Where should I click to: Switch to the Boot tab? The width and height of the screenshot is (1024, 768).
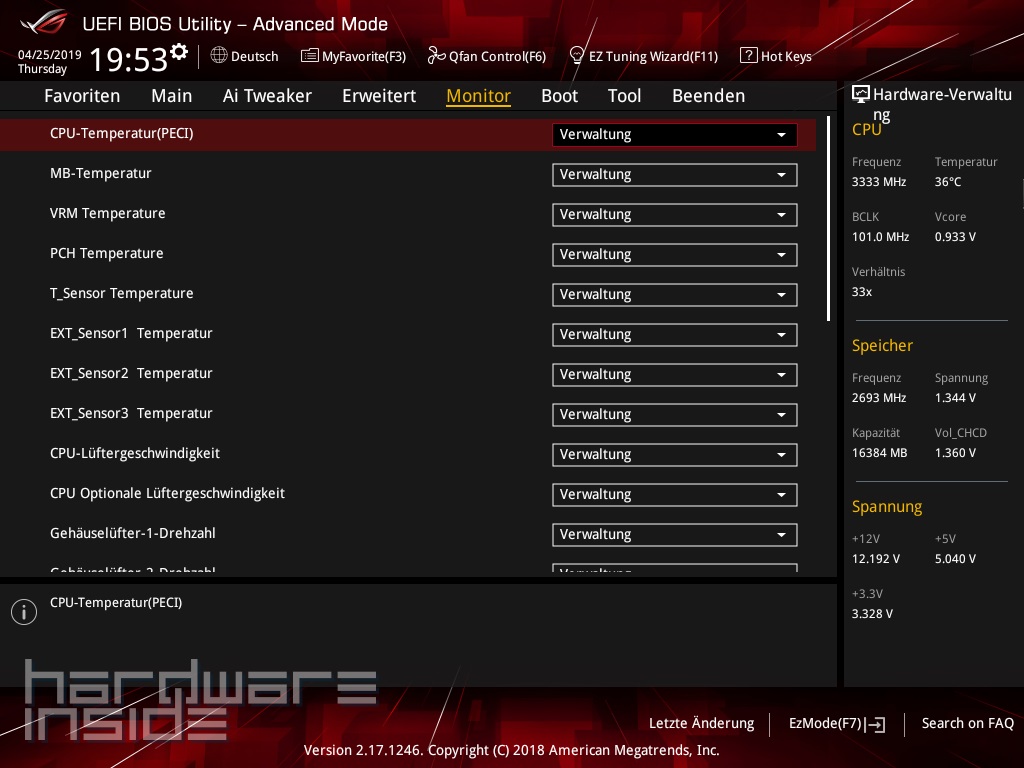560,96
